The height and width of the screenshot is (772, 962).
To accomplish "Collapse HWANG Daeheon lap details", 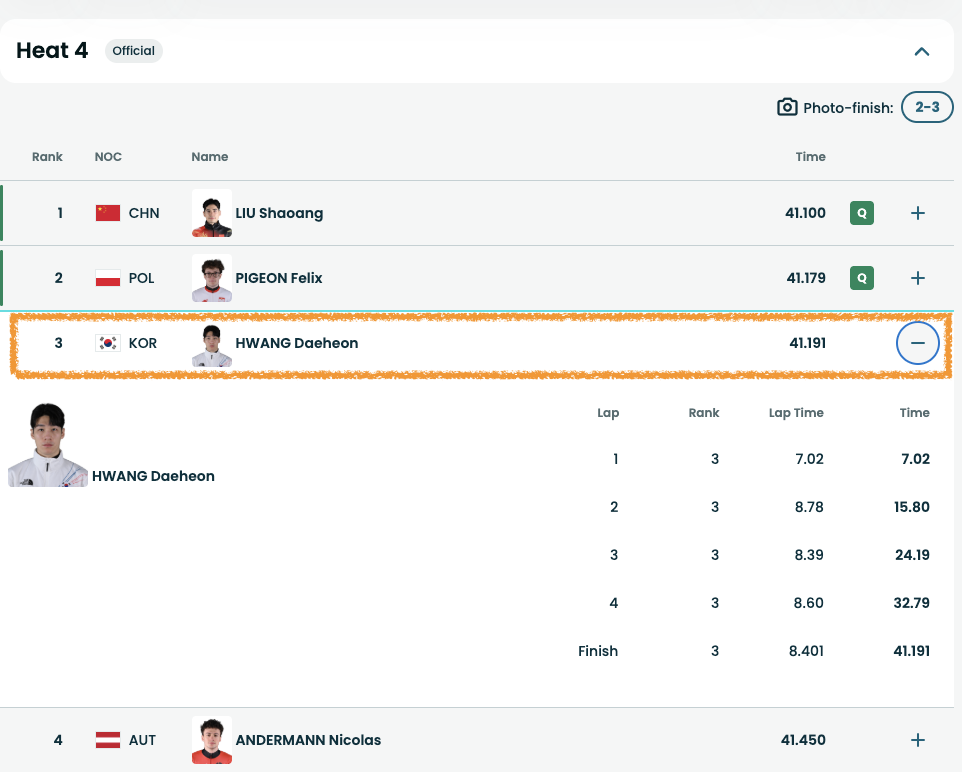I will pyautogui.click(x=917, y=343).
